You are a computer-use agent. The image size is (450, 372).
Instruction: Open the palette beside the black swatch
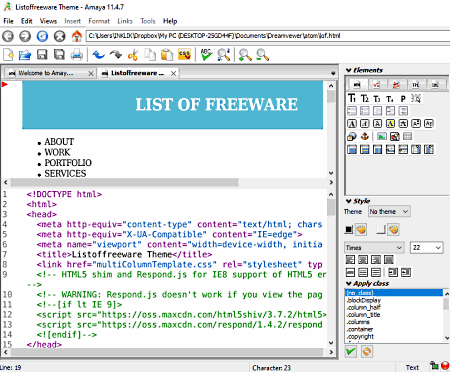pos(361,230)
